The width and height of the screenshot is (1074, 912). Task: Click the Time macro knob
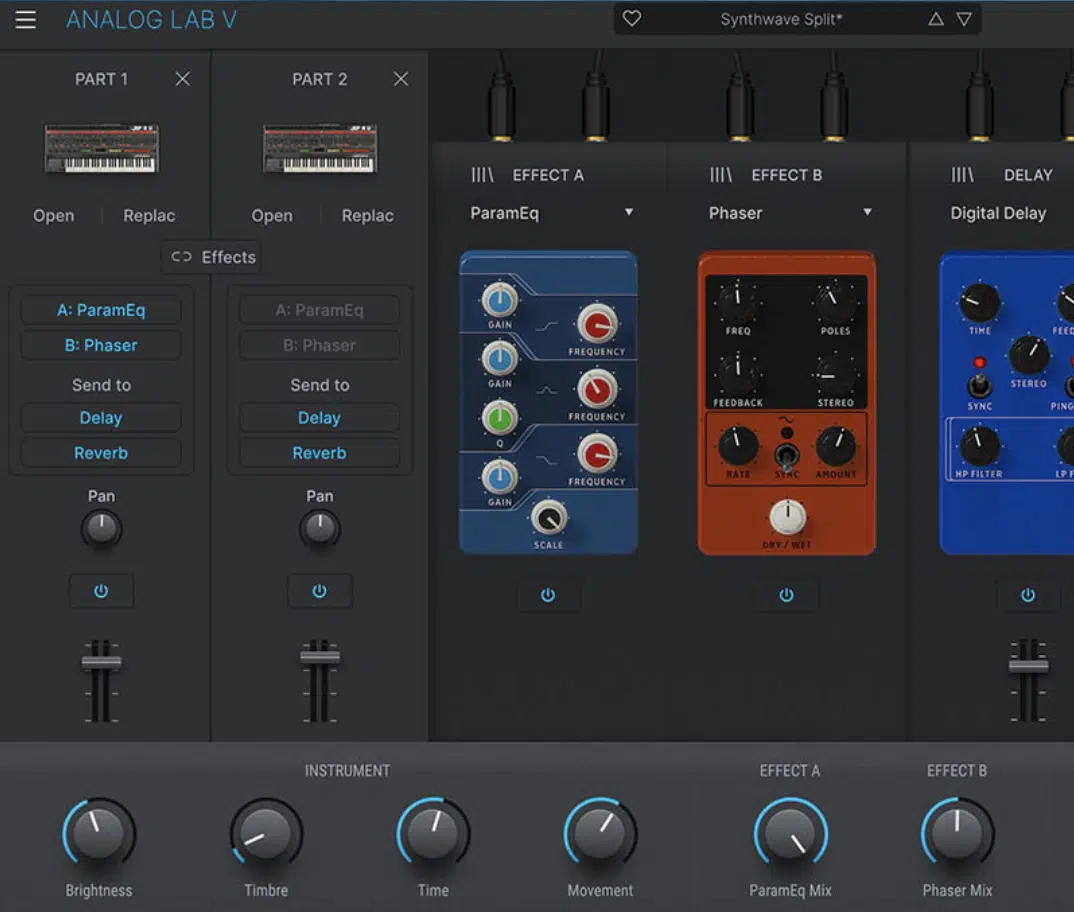coord(433,834)
